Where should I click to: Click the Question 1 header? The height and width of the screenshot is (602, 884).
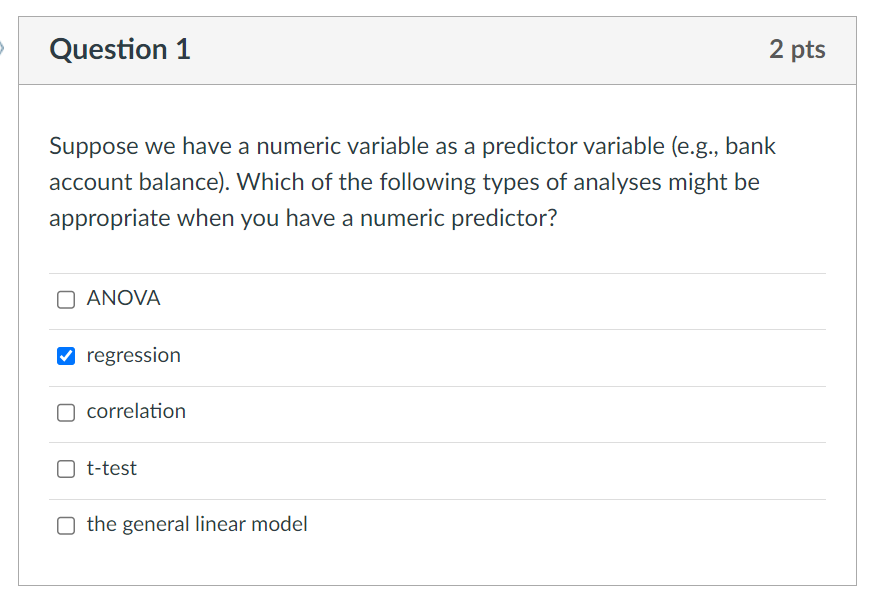coord(120,49)
